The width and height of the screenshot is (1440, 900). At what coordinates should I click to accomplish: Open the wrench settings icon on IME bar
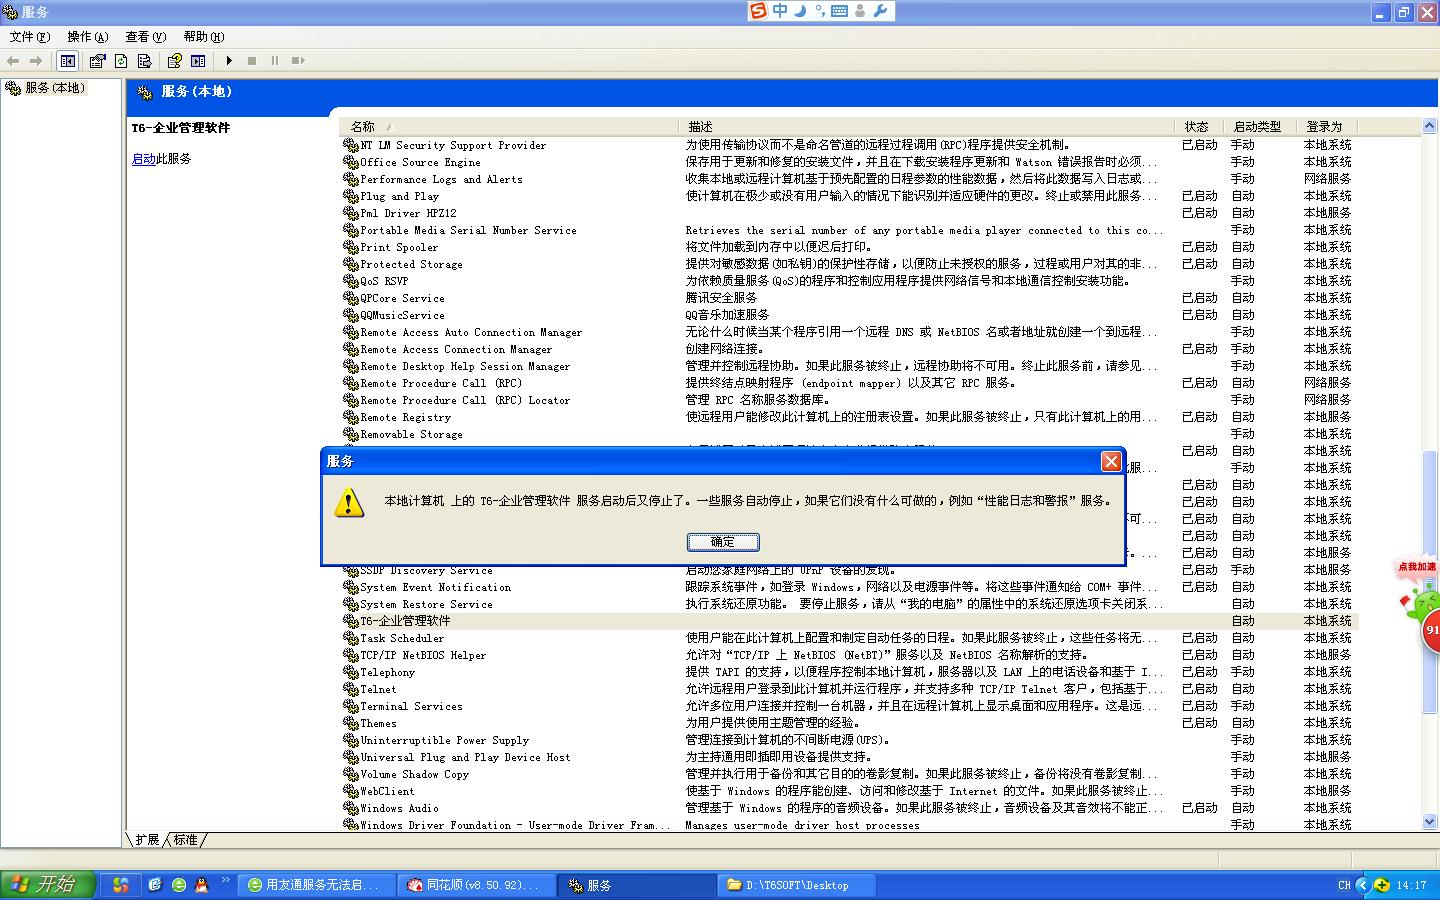click(880, 11)
